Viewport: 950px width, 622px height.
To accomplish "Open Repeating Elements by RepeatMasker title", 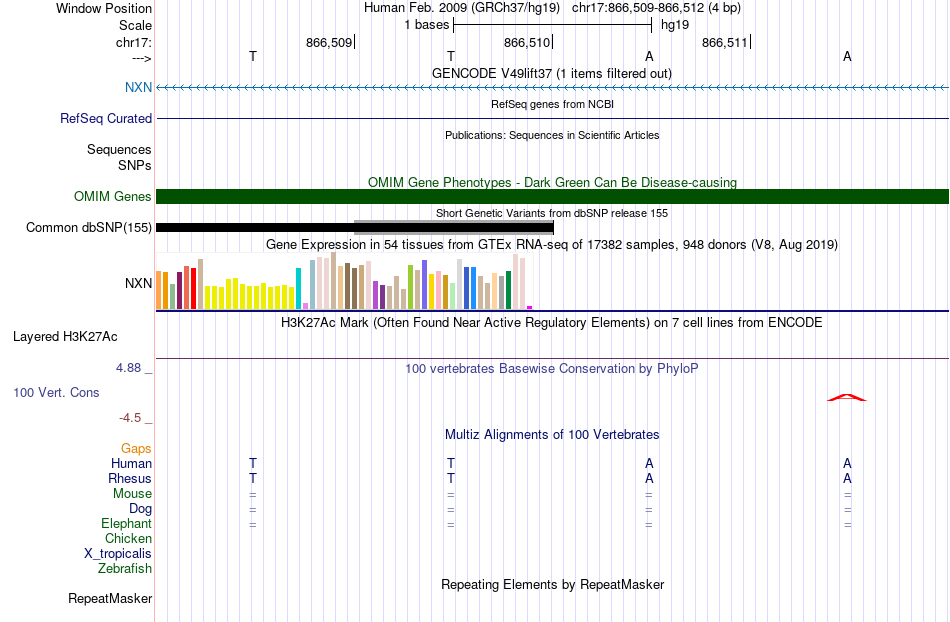I will coord(552,584).
